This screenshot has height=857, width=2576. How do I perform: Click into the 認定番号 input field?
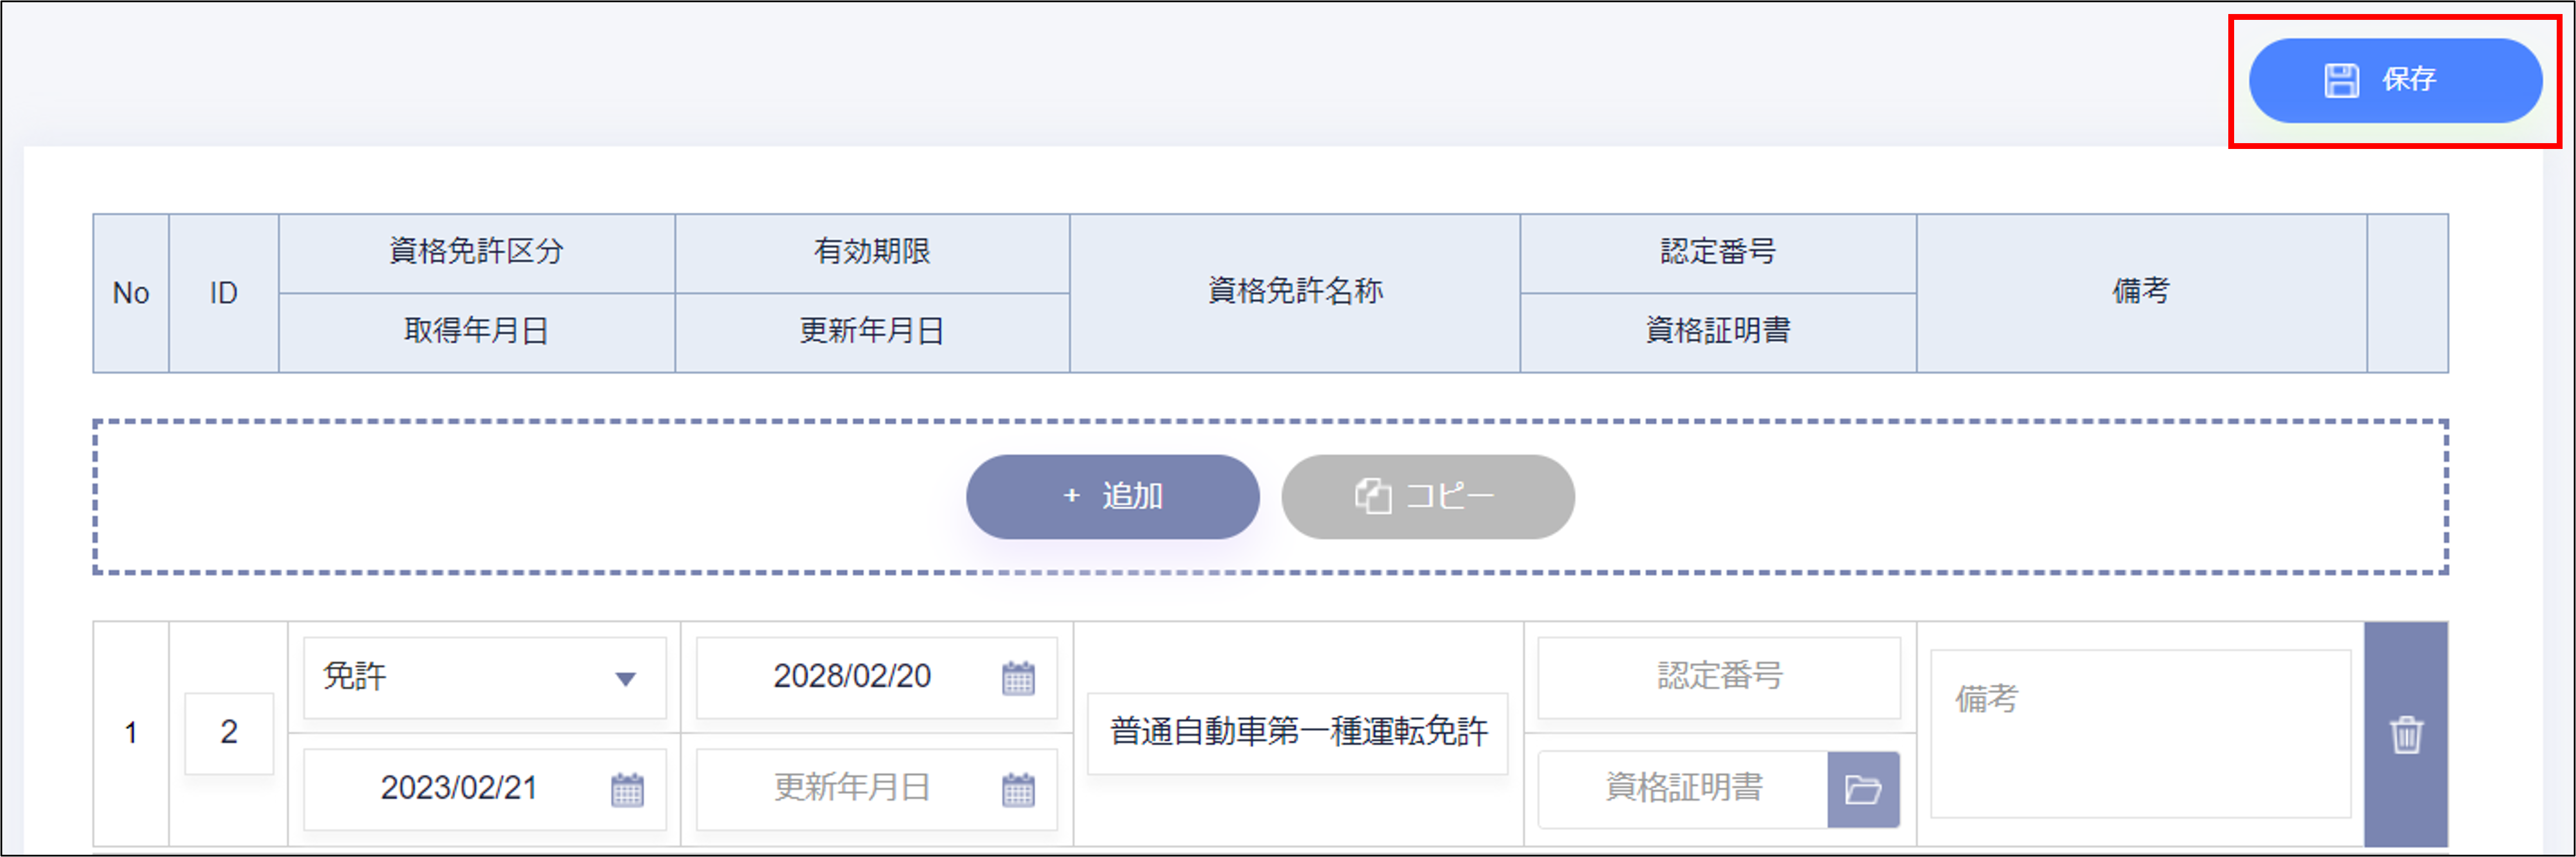(1718, 677)
